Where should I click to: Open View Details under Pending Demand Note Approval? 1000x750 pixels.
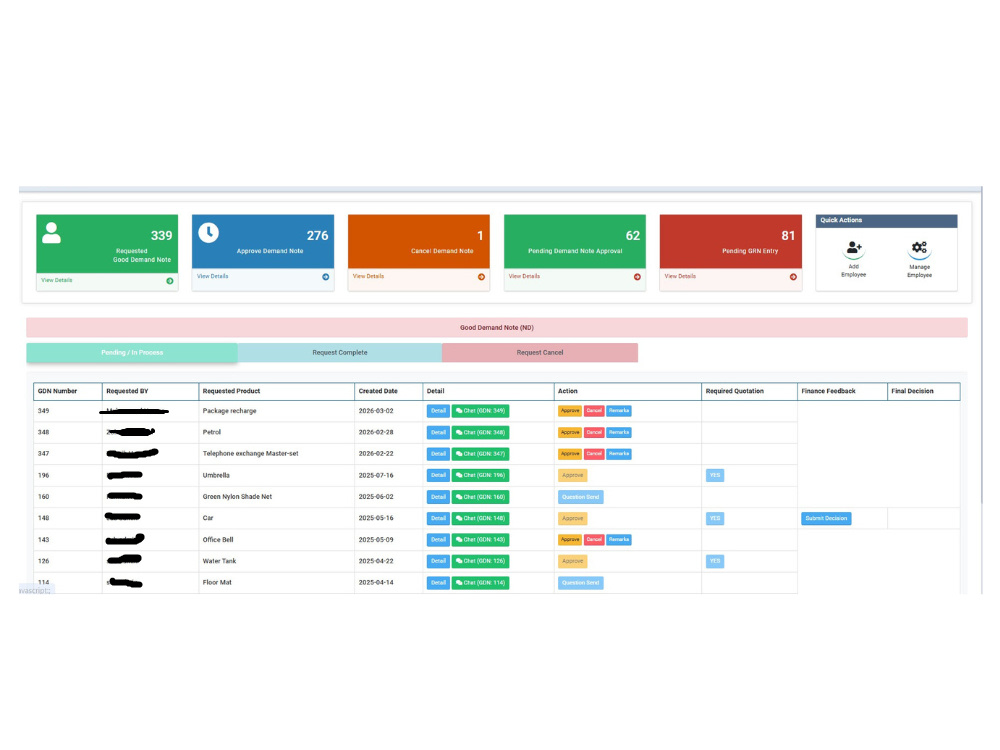[524, 276]
